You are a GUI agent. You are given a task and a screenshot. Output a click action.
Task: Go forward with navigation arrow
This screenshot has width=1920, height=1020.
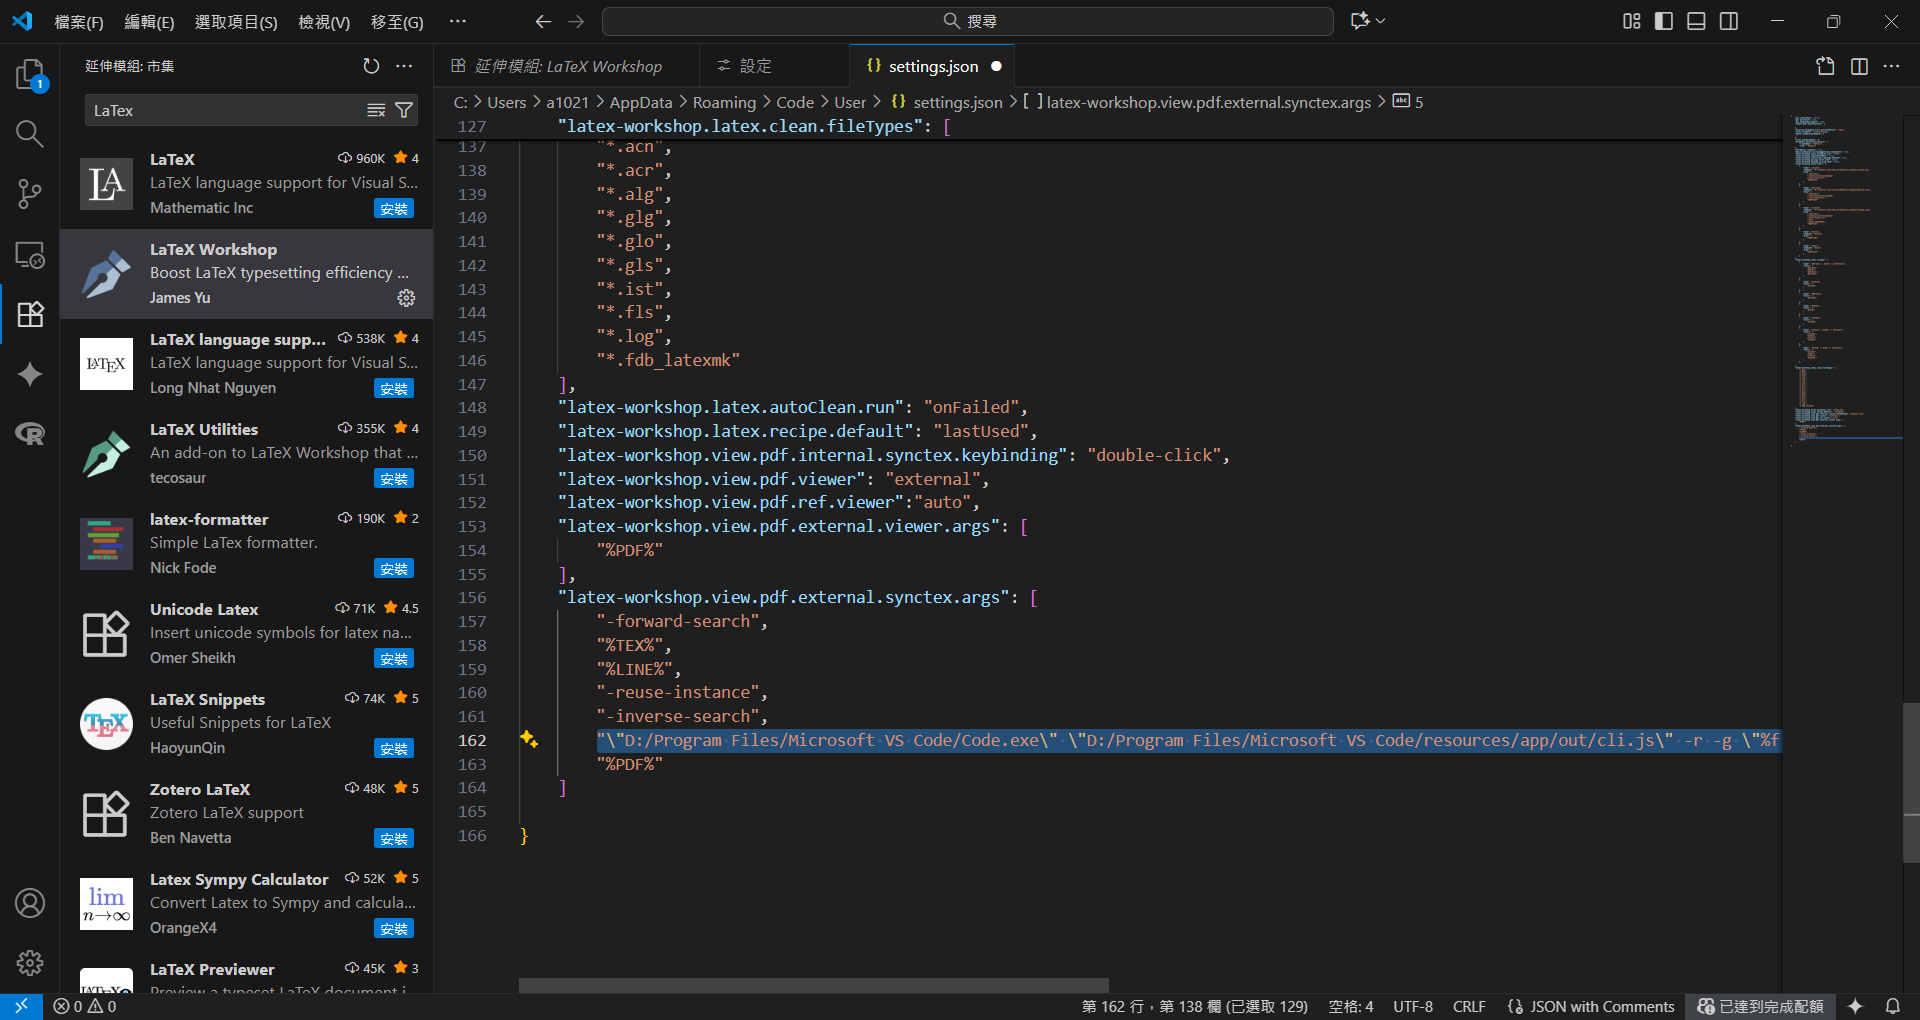point(576,21)
